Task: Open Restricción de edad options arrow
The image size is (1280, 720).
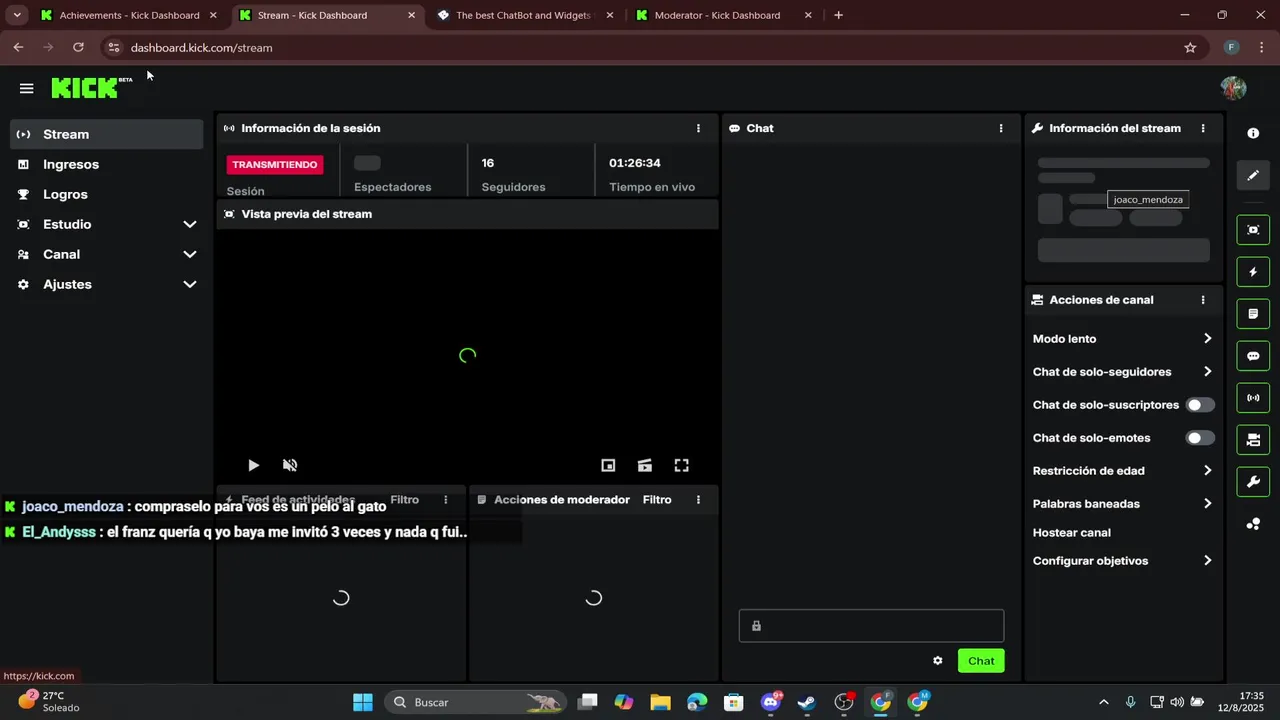Action: (1207, 471)
